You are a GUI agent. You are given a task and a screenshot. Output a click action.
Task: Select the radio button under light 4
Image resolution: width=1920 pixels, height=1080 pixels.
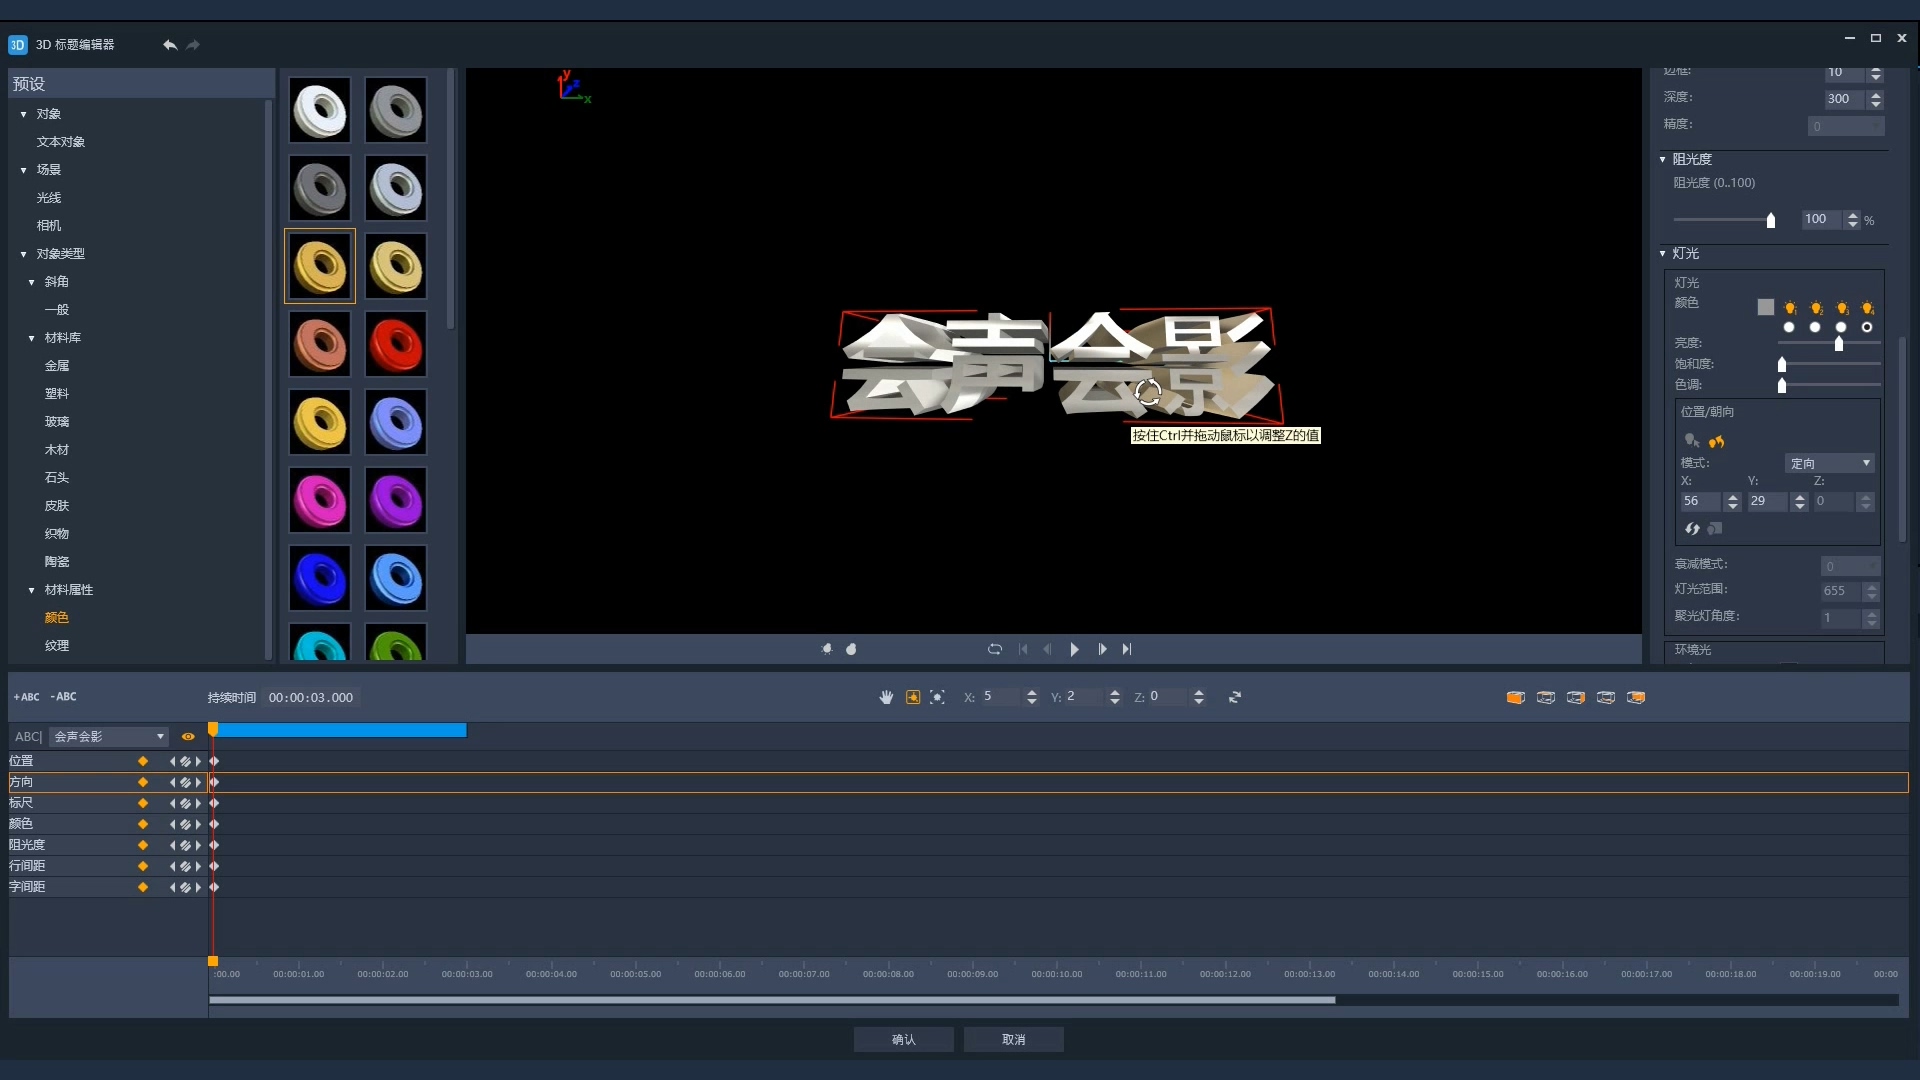[x=1867, y=327]
